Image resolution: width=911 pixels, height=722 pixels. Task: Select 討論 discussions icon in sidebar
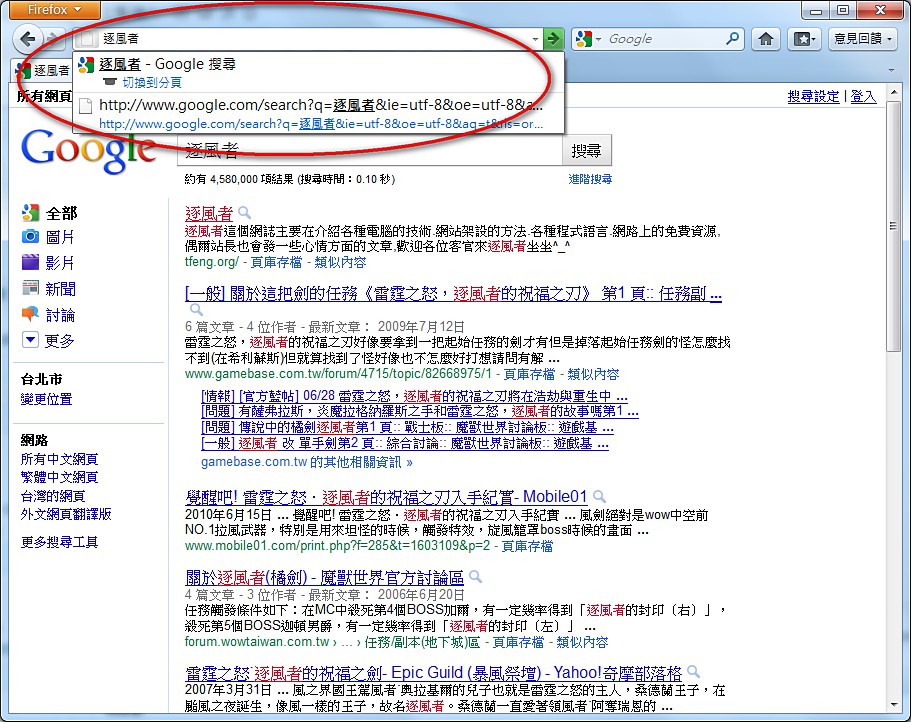point(30,314)
